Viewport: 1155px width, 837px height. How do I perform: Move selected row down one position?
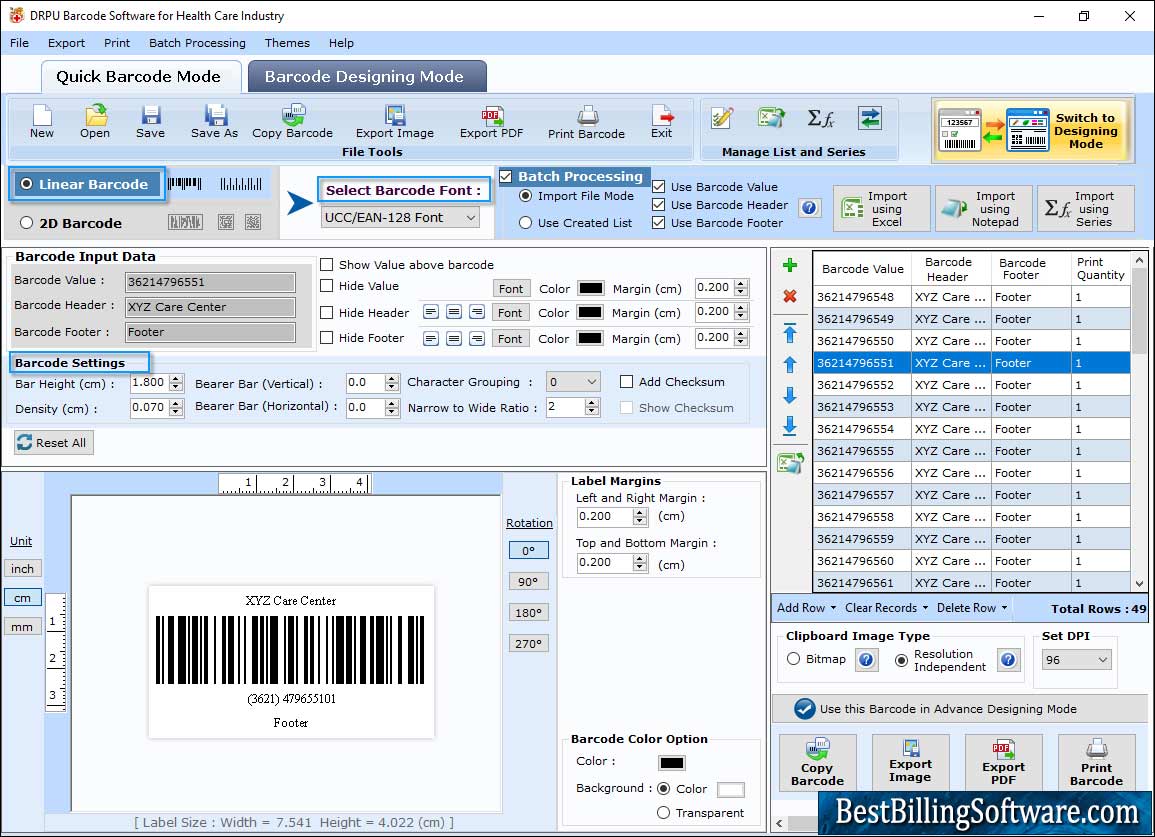790,396
